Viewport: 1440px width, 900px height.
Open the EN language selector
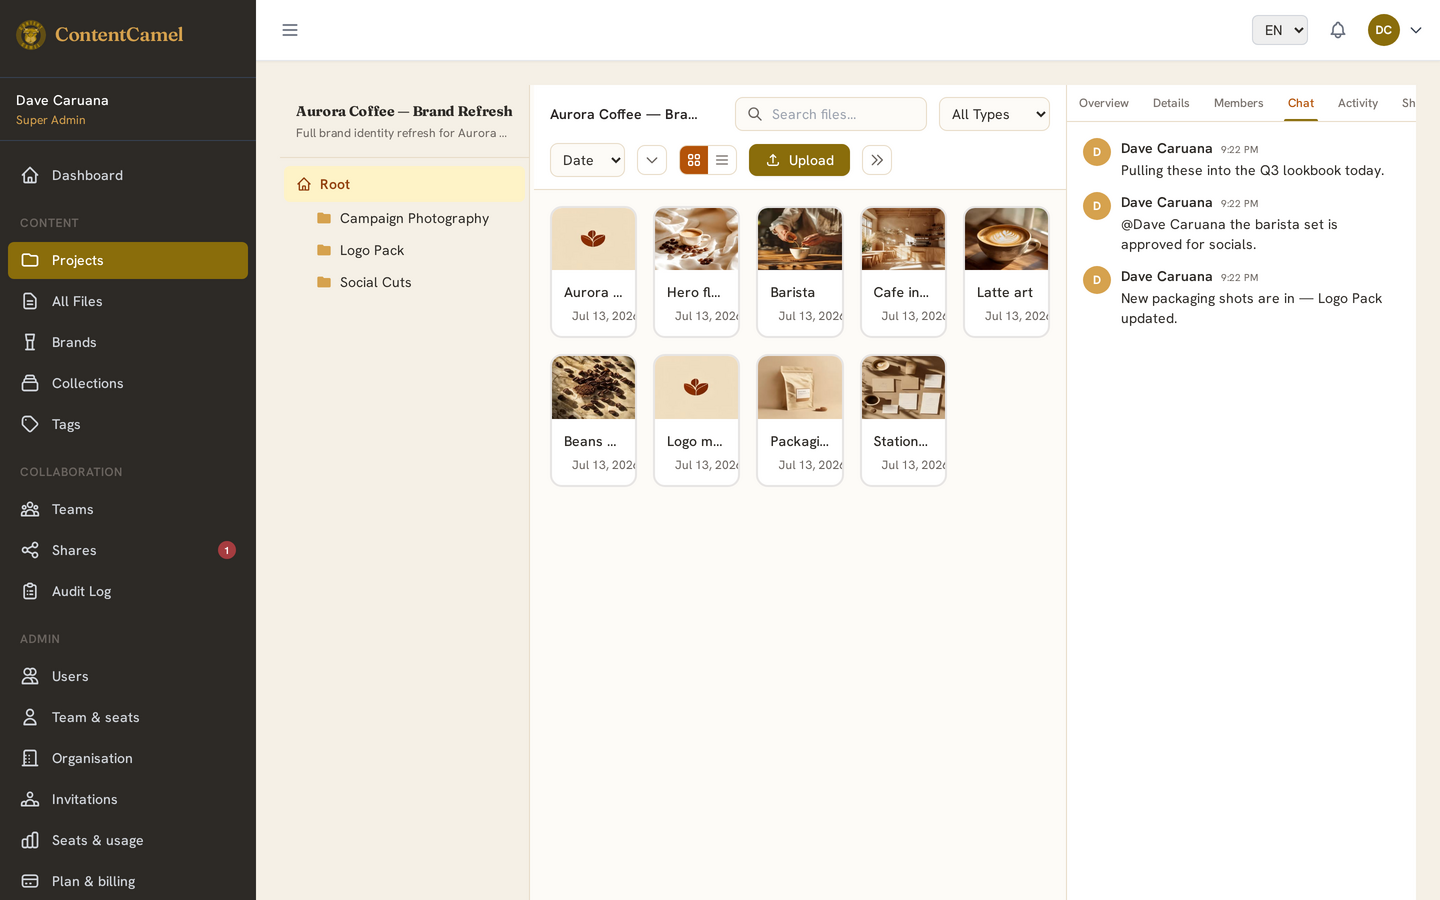tap(1280, 30)
